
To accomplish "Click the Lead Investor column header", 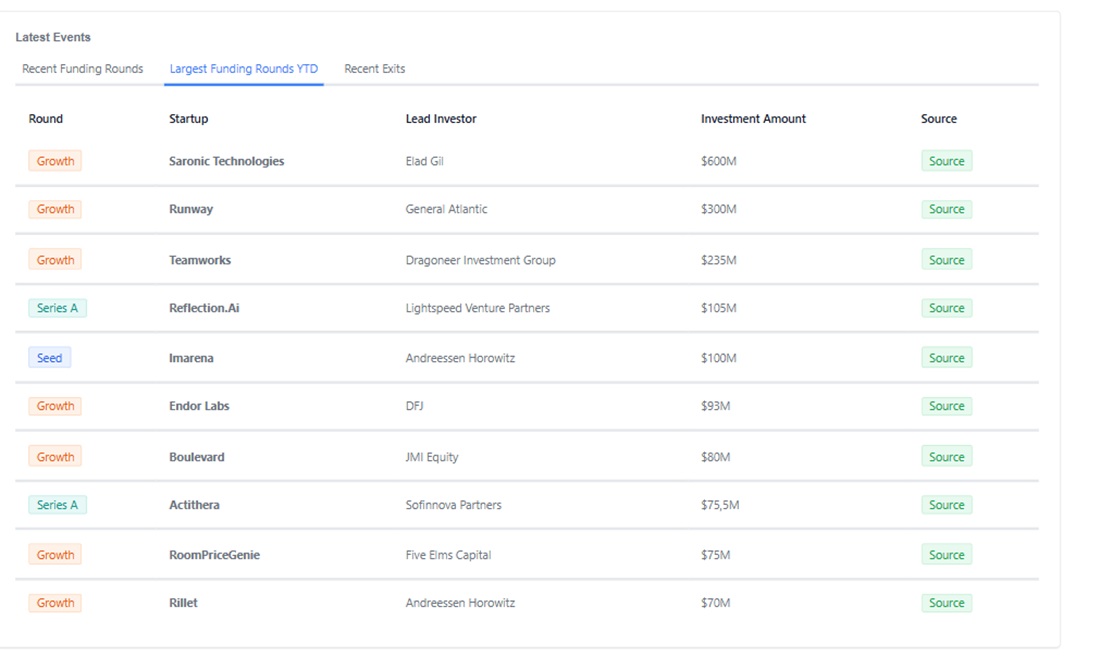I will tap(441, 119).
